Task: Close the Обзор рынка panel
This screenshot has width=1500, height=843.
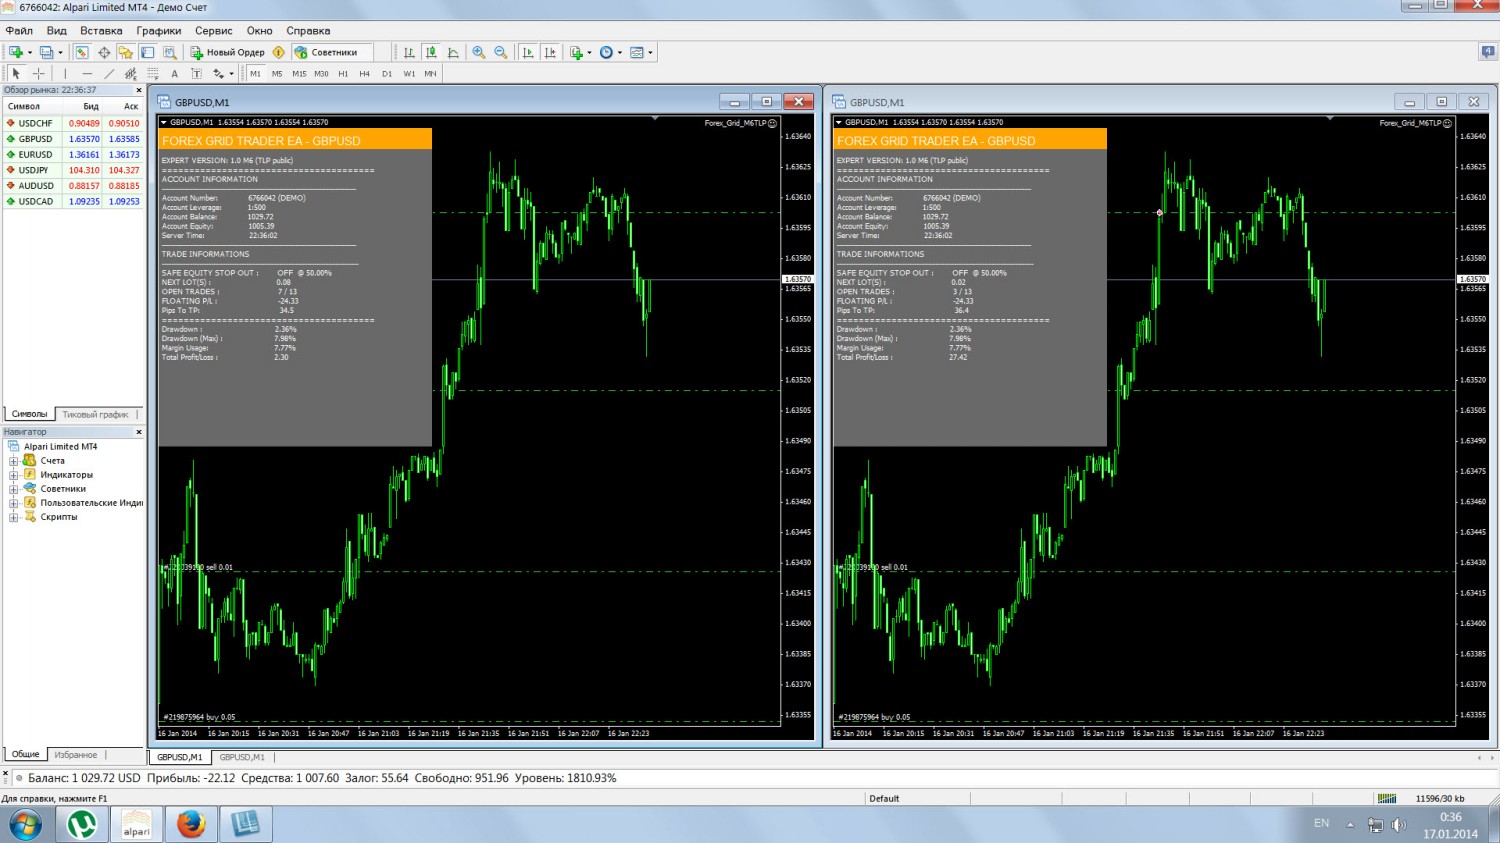Action: (x=139, y=90)
